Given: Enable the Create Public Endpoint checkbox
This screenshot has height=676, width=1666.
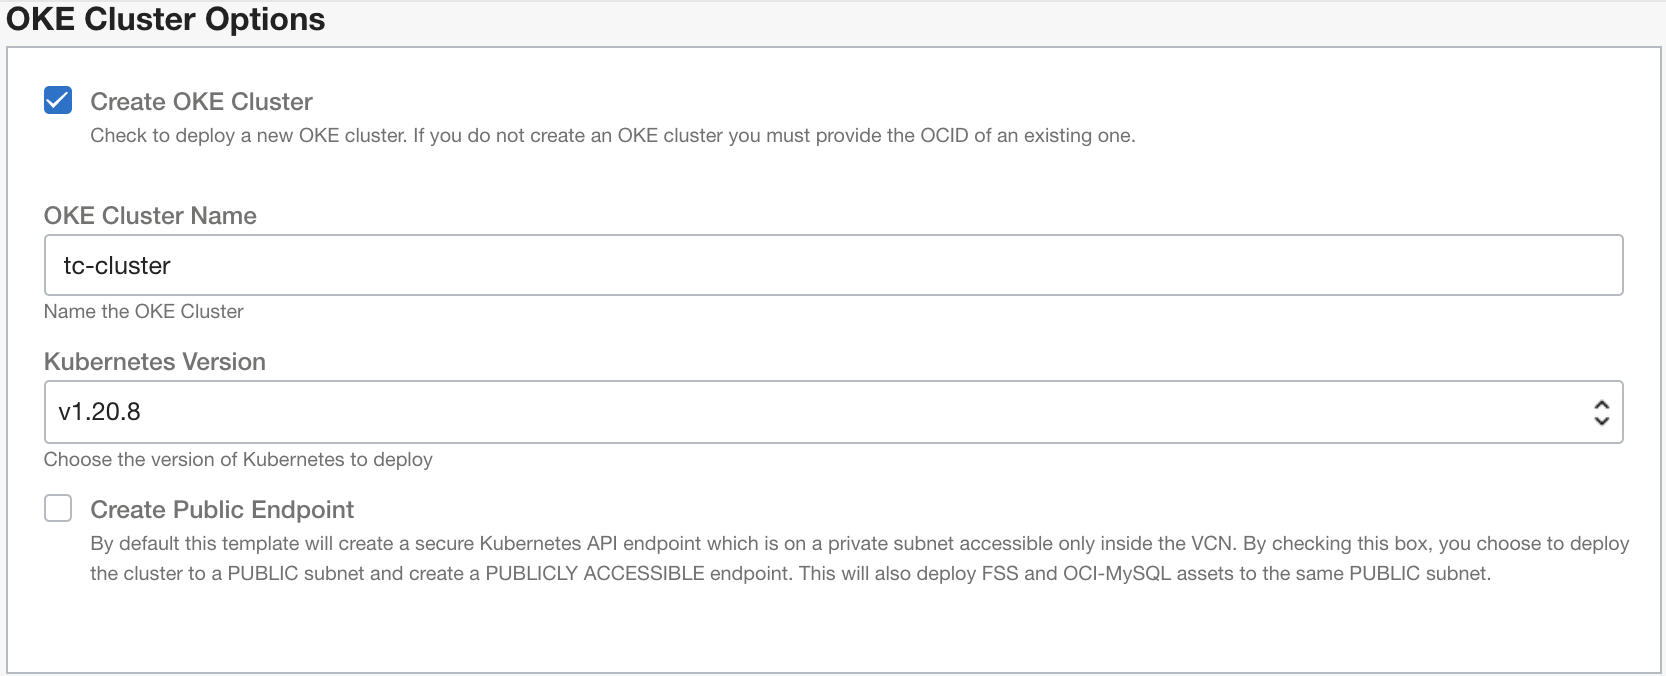Looking at the screenshot, I should (x=58, y=508).
